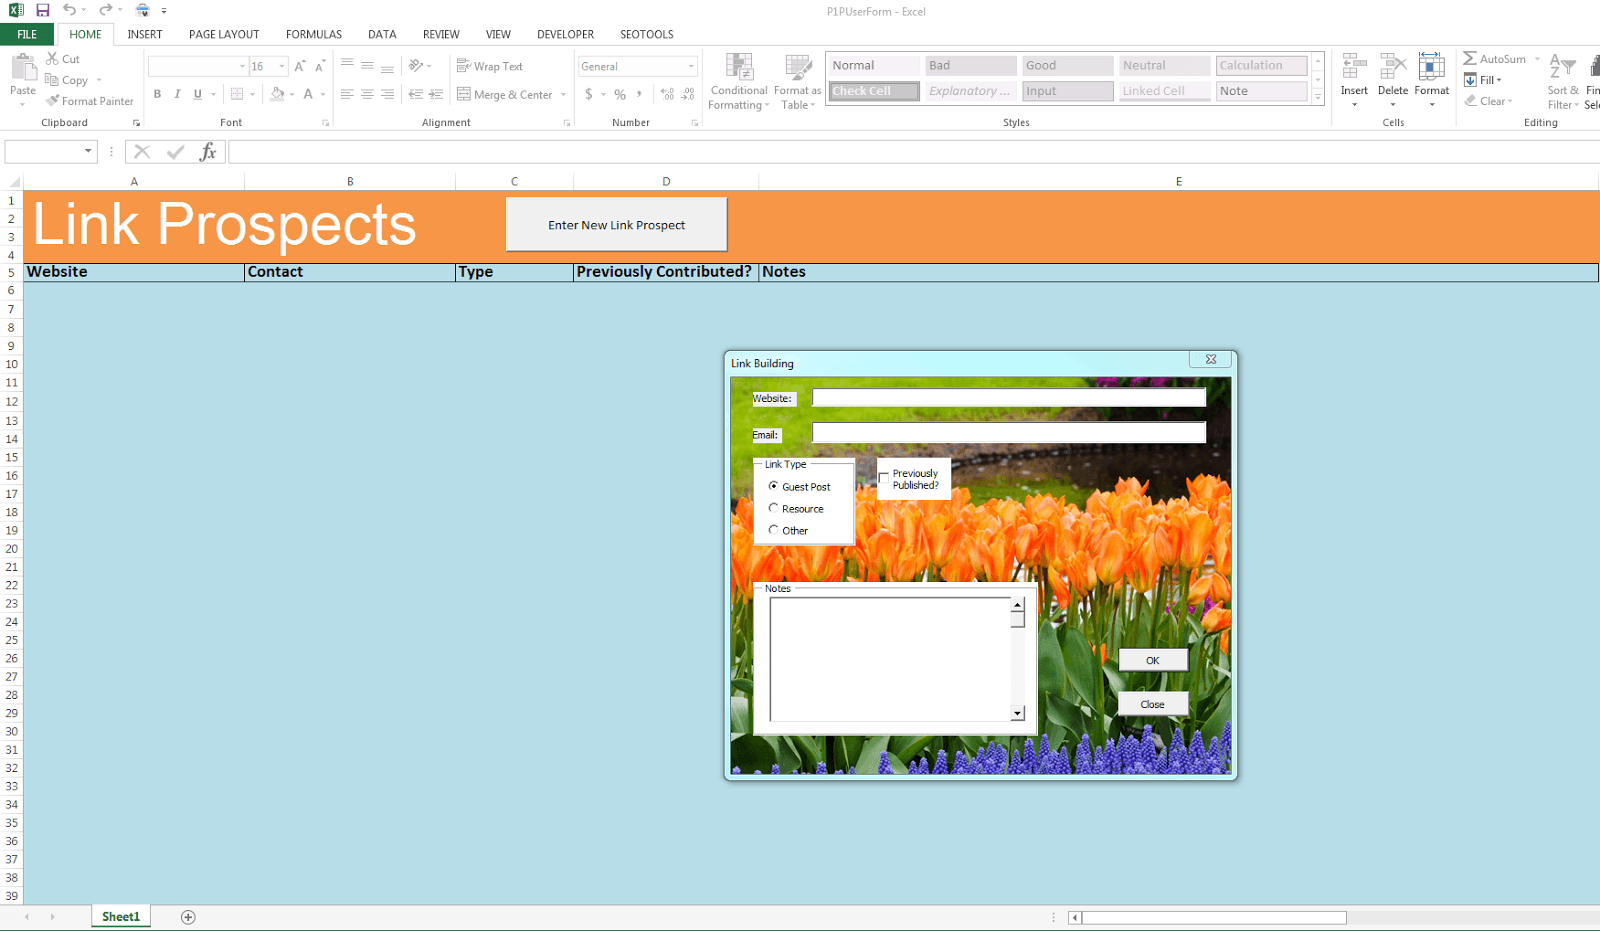The height and width of the screenshot is (931, 1600).
Task: Click inside the Website input field
Action: pyautogui.click(x=1008, y=397)
